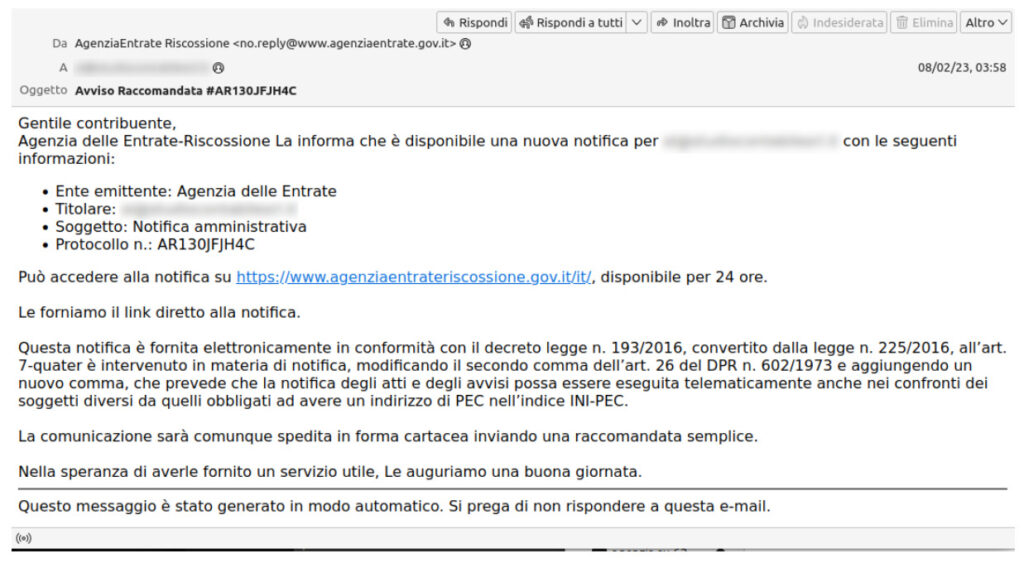Expand the arrow beside Rispondi a tutti
The image size is (1024, 563).
[637, 22]
